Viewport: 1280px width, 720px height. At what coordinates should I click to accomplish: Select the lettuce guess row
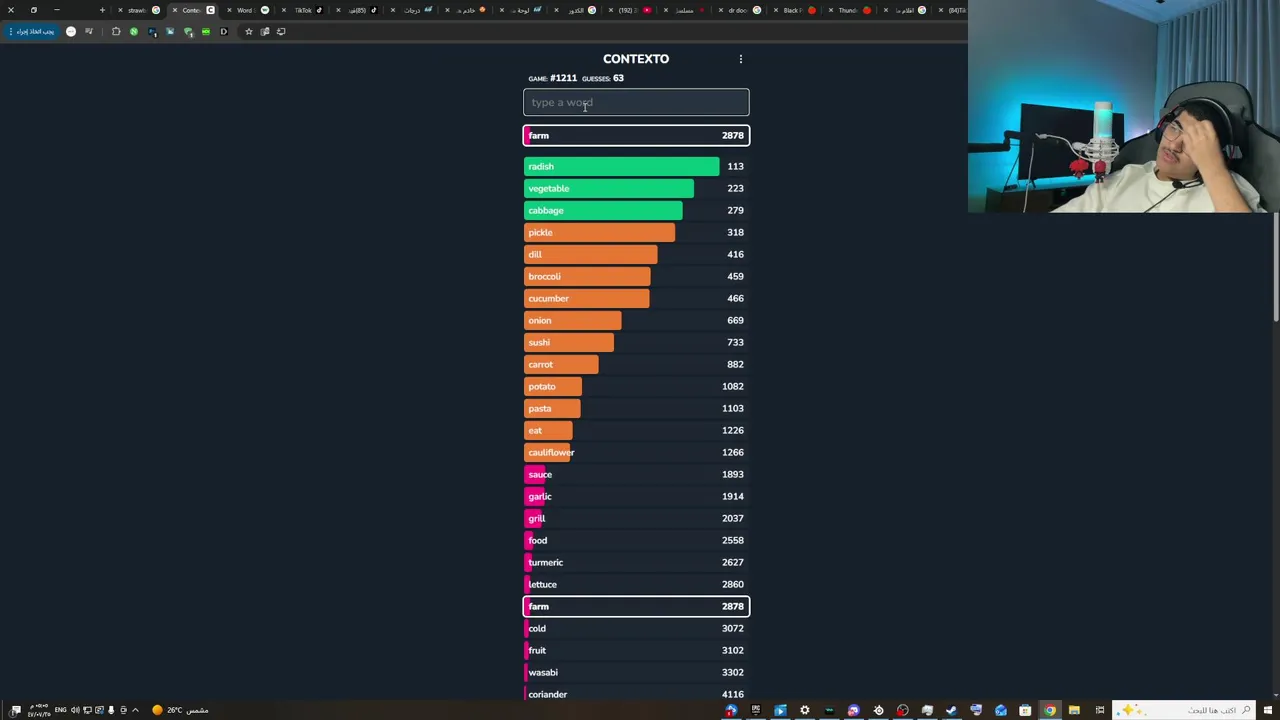pos(636,584)
